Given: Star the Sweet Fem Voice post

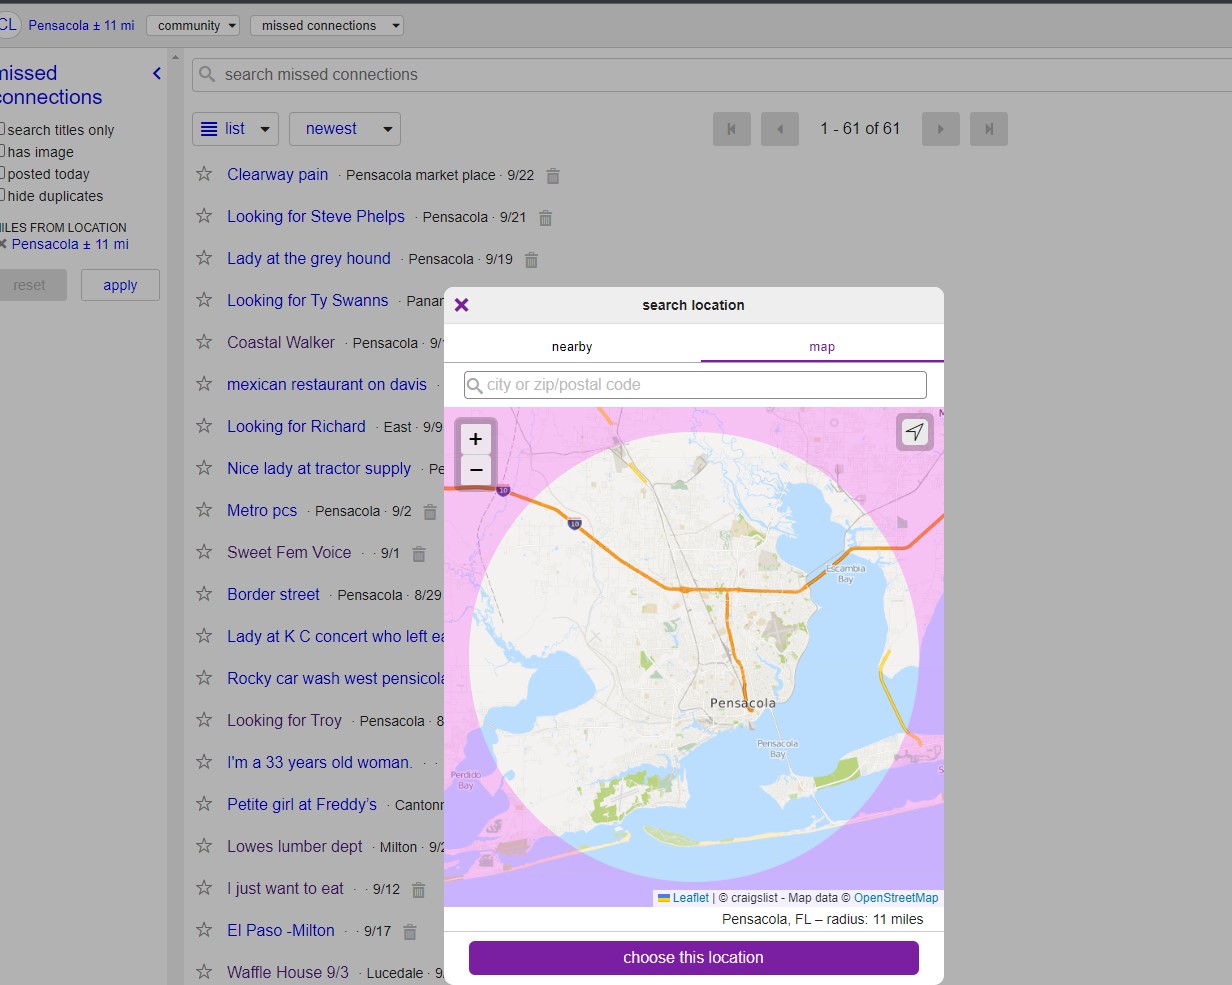Looking at the screenshot, I should tap(204, 552).
